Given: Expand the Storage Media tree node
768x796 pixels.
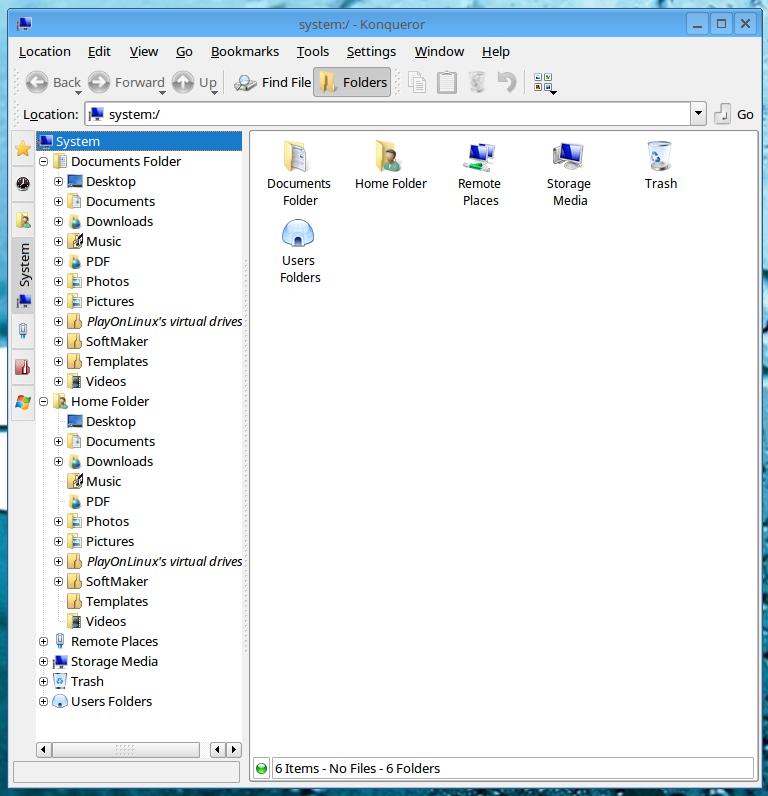Looking at the screenshot, I should point(44,661).
